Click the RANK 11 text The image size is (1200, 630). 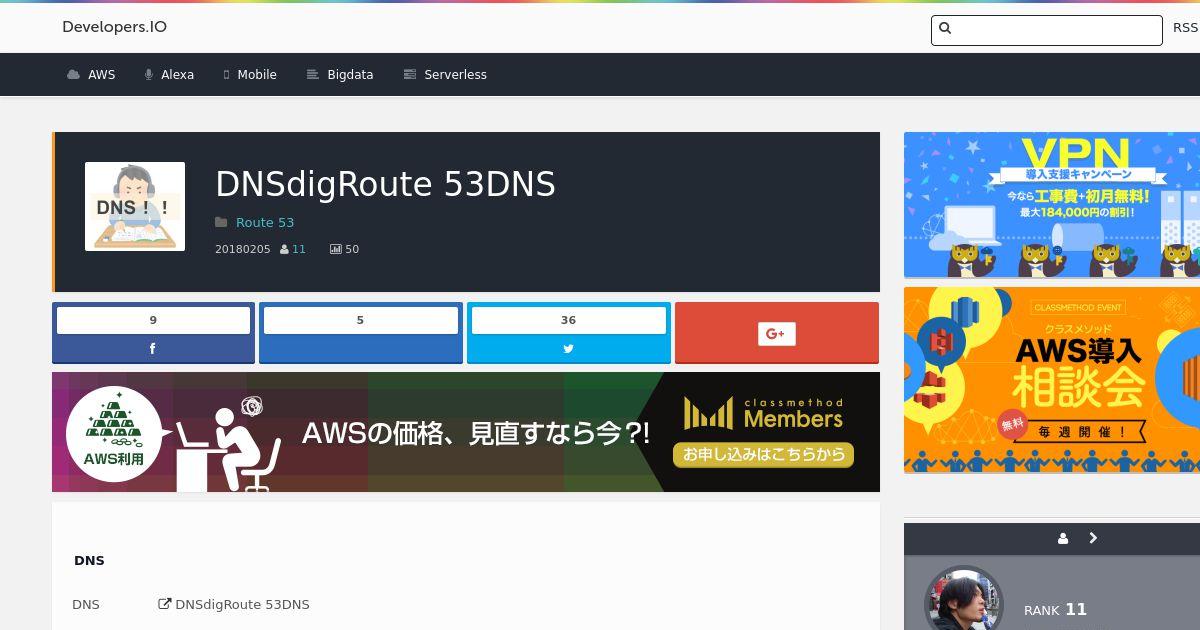pyautogui.click(x=1055, y=609)
